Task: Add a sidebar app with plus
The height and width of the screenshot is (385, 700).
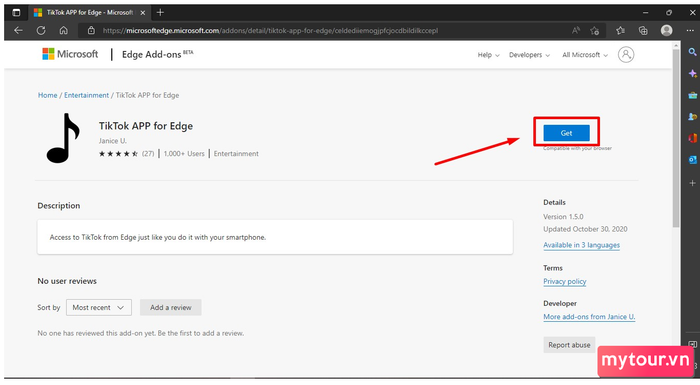Action: 692,183
